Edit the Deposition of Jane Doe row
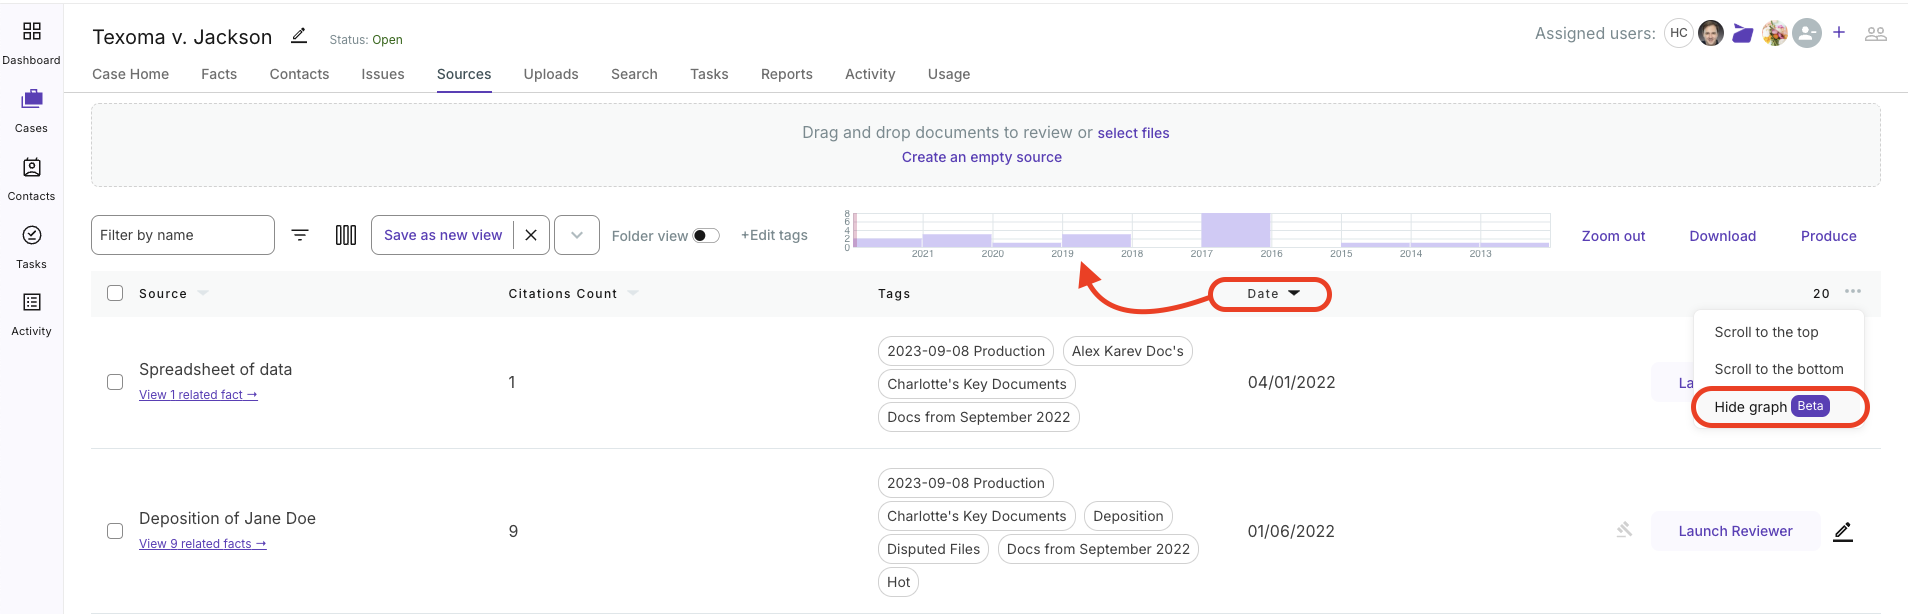The height and width of the screenshot is (614, 1908). 1842,532
